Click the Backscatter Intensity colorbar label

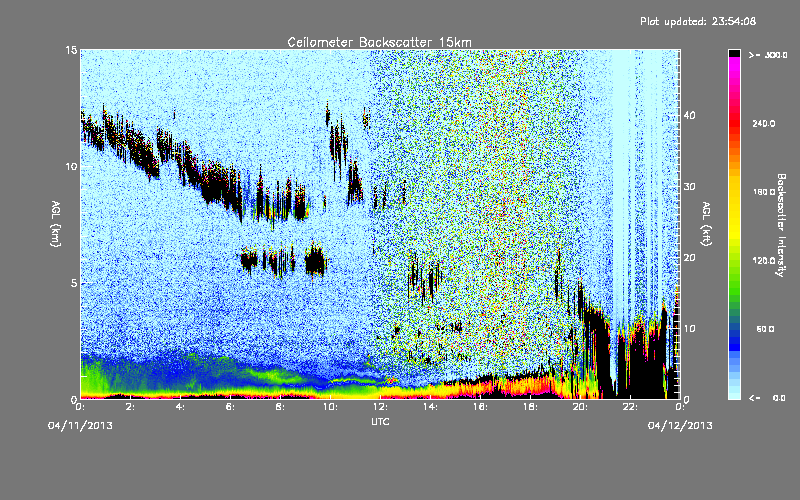pyautogui.click(x=781, y=225)
